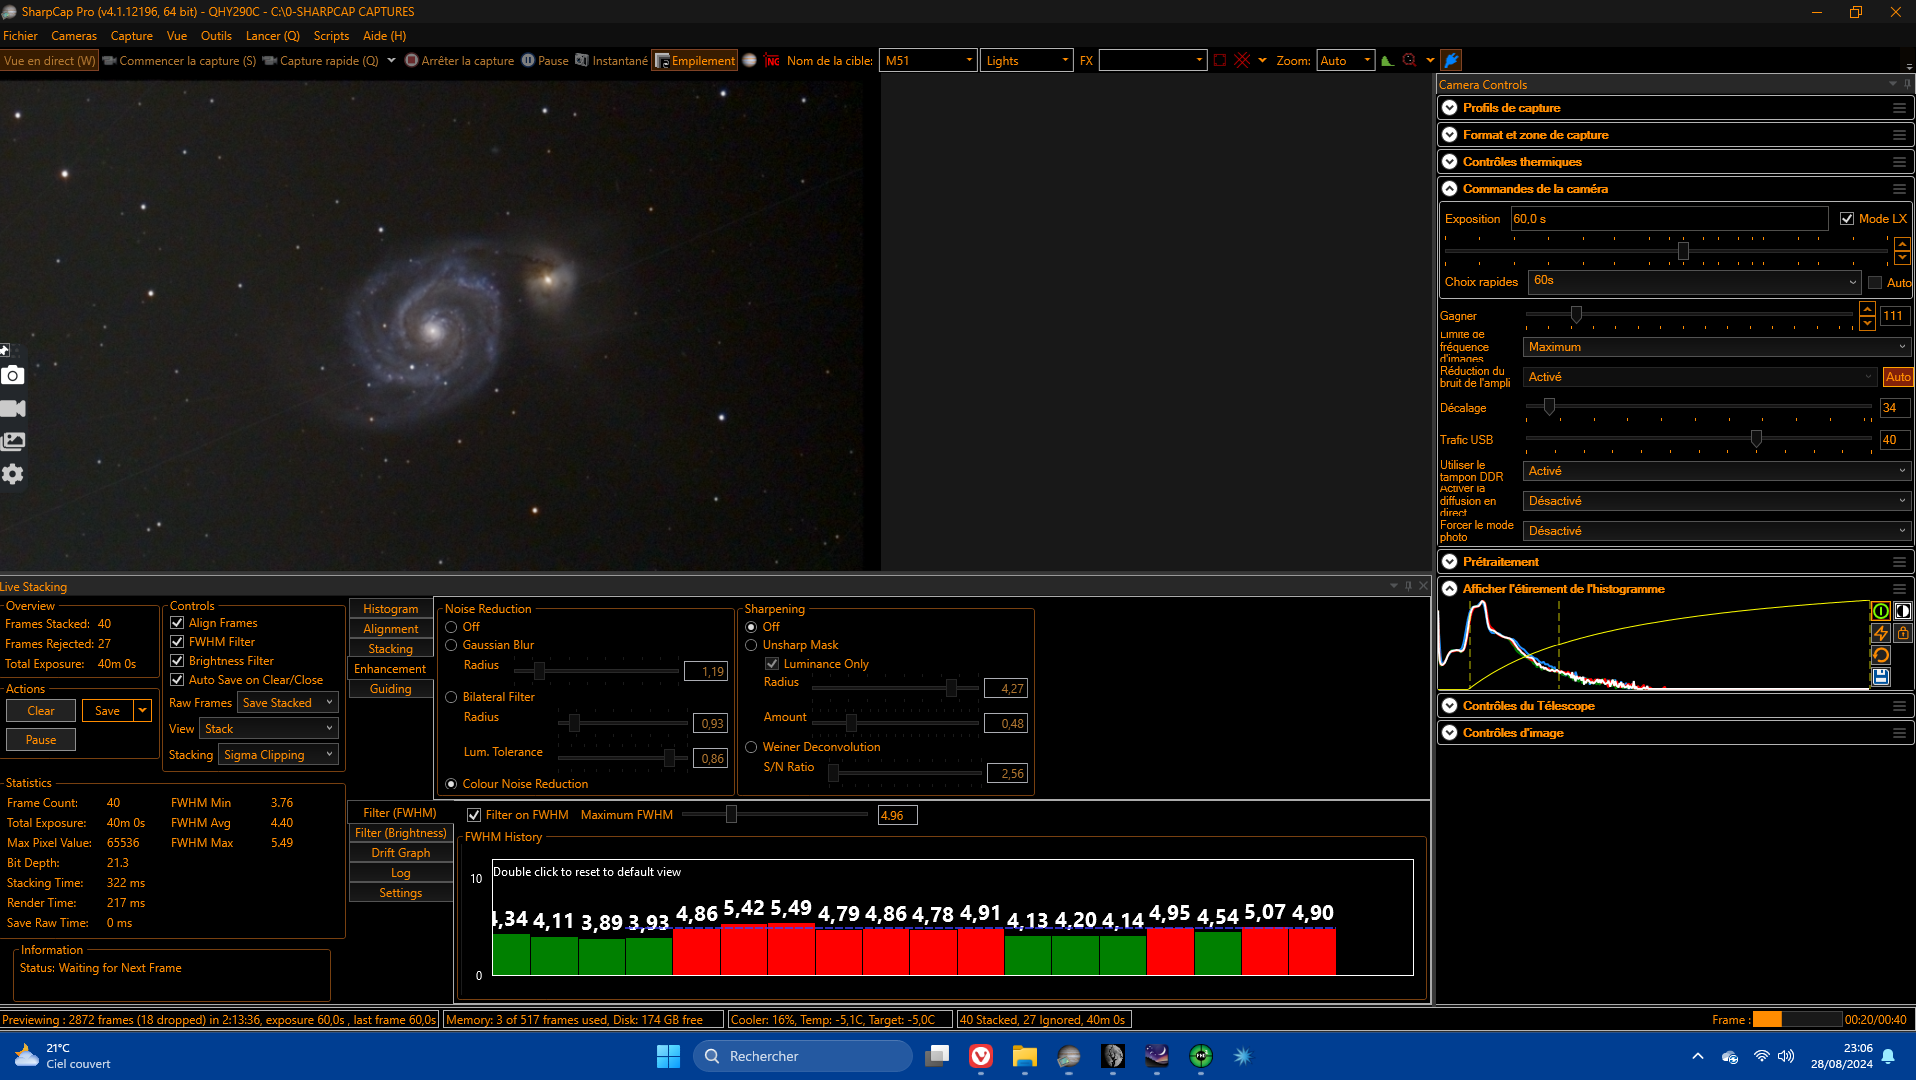Toggle the Brightness Filter checkbox

pyautogui.click(x=177, y=661)
